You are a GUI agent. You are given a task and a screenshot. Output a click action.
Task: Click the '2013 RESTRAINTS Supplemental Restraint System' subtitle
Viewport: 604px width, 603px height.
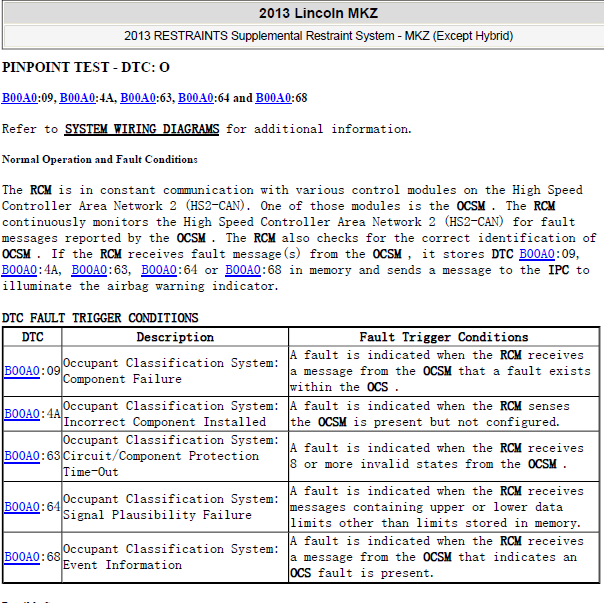(319, 36)
